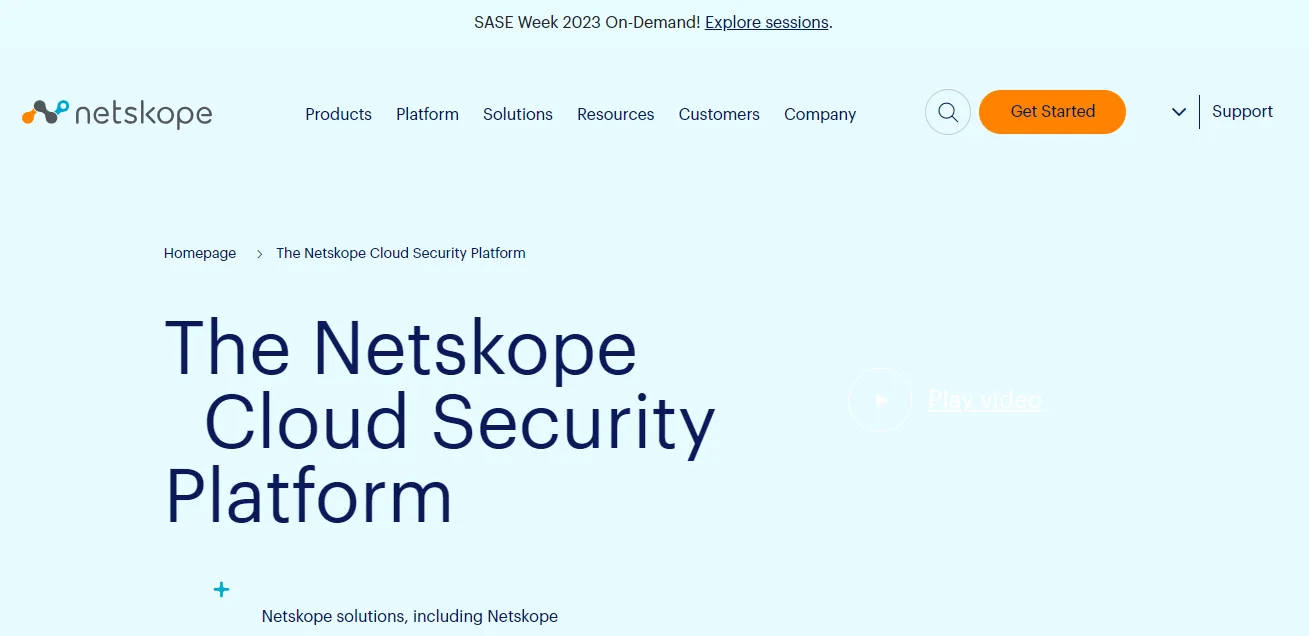The width and height of the screenshot is (1309, 636).
Task: Open the Platform menu
Action: (427, 114)
